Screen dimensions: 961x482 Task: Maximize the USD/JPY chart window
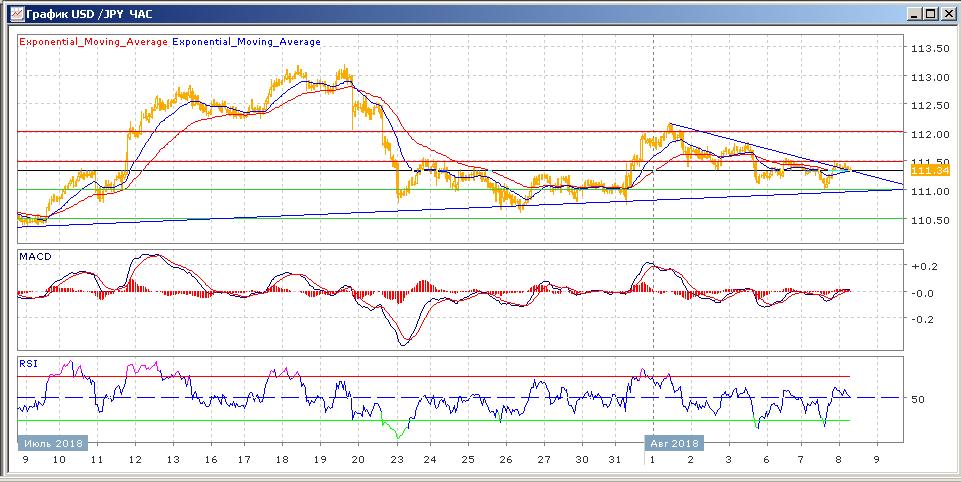click(x=930, y=13)
